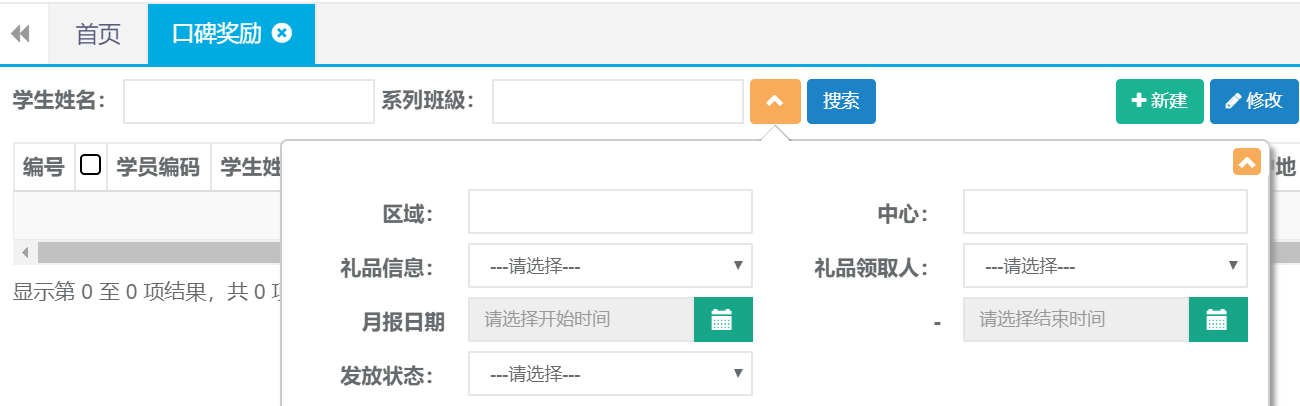Click the 新建 button
The height and width of the screenshot is (406, 1300).
click(x=1159, y=101)
